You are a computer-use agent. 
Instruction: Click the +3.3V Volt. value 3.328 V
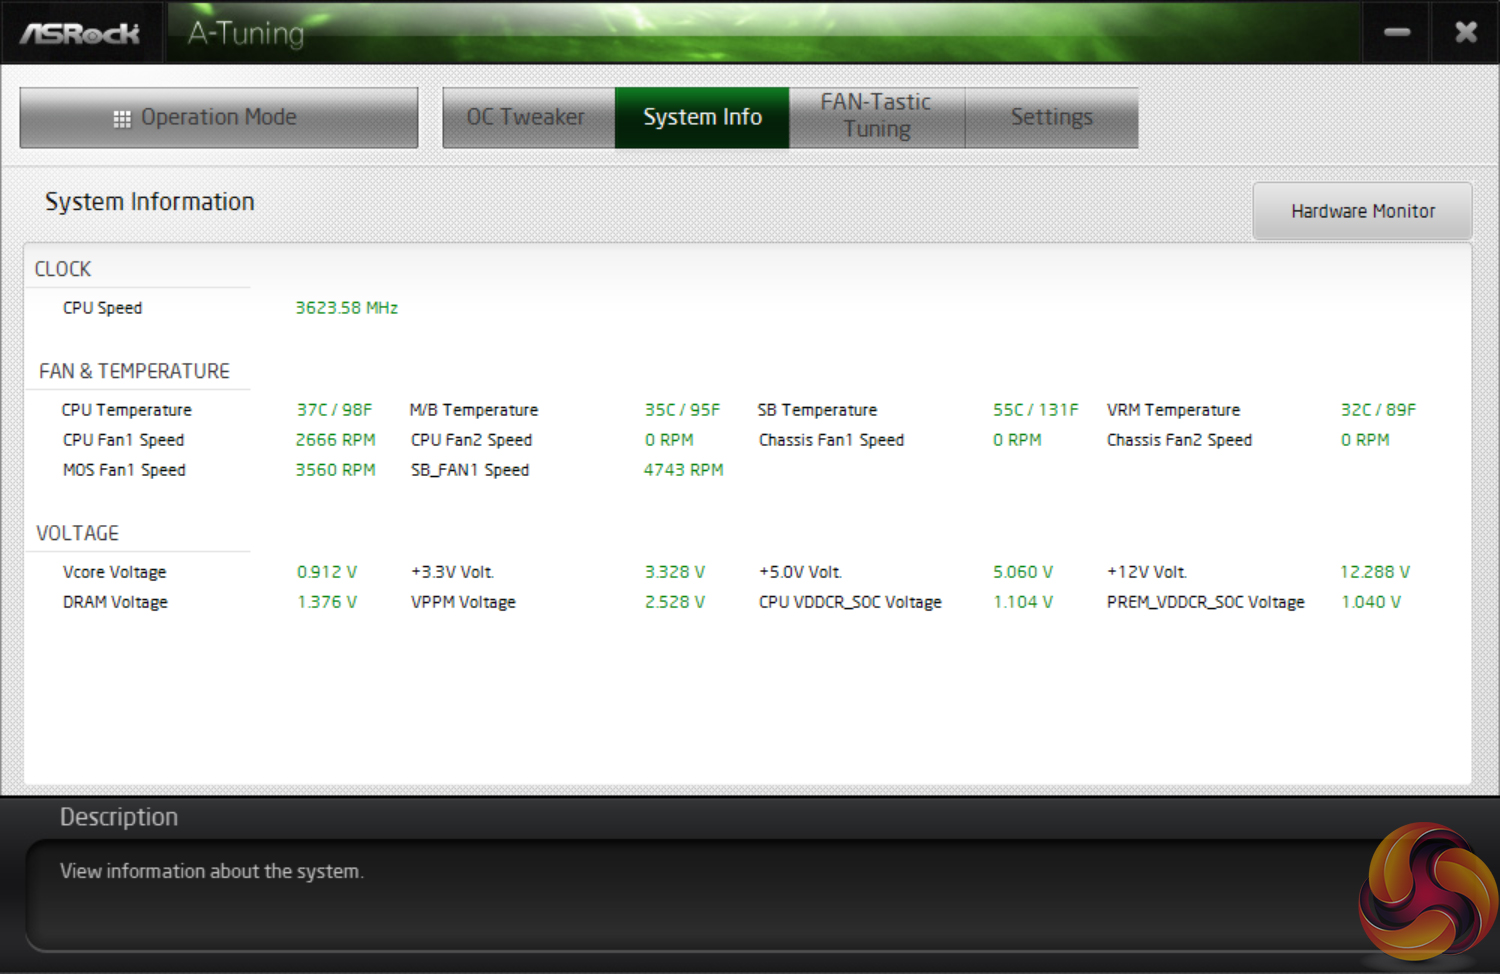[x=675, y=572]
